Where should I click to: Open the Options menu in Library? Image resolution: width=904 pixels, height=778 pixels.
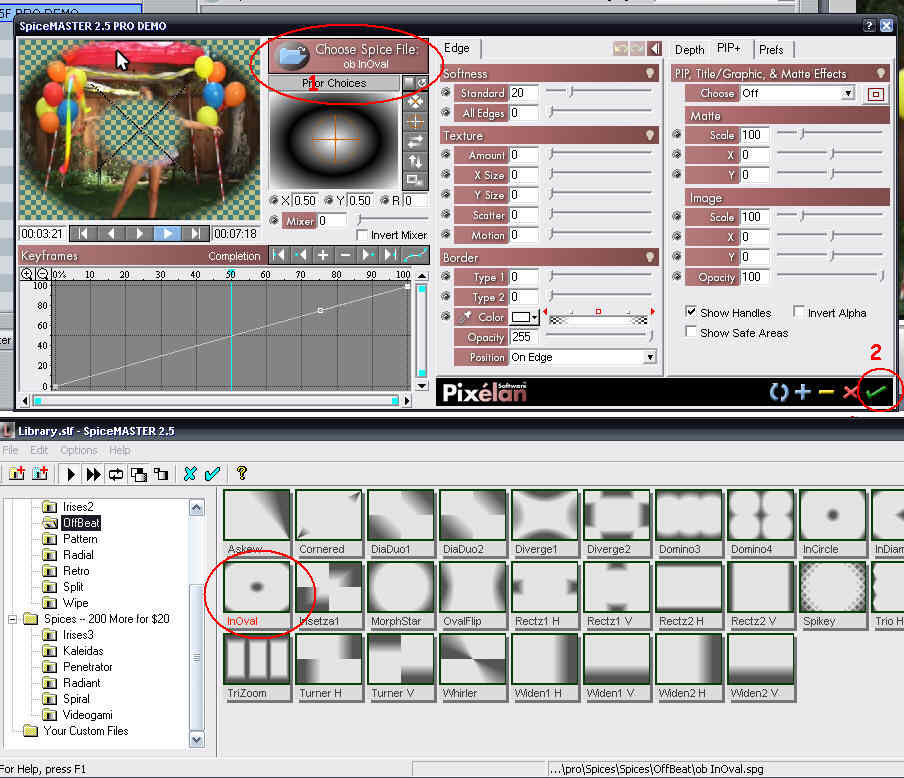pos(79,450)
